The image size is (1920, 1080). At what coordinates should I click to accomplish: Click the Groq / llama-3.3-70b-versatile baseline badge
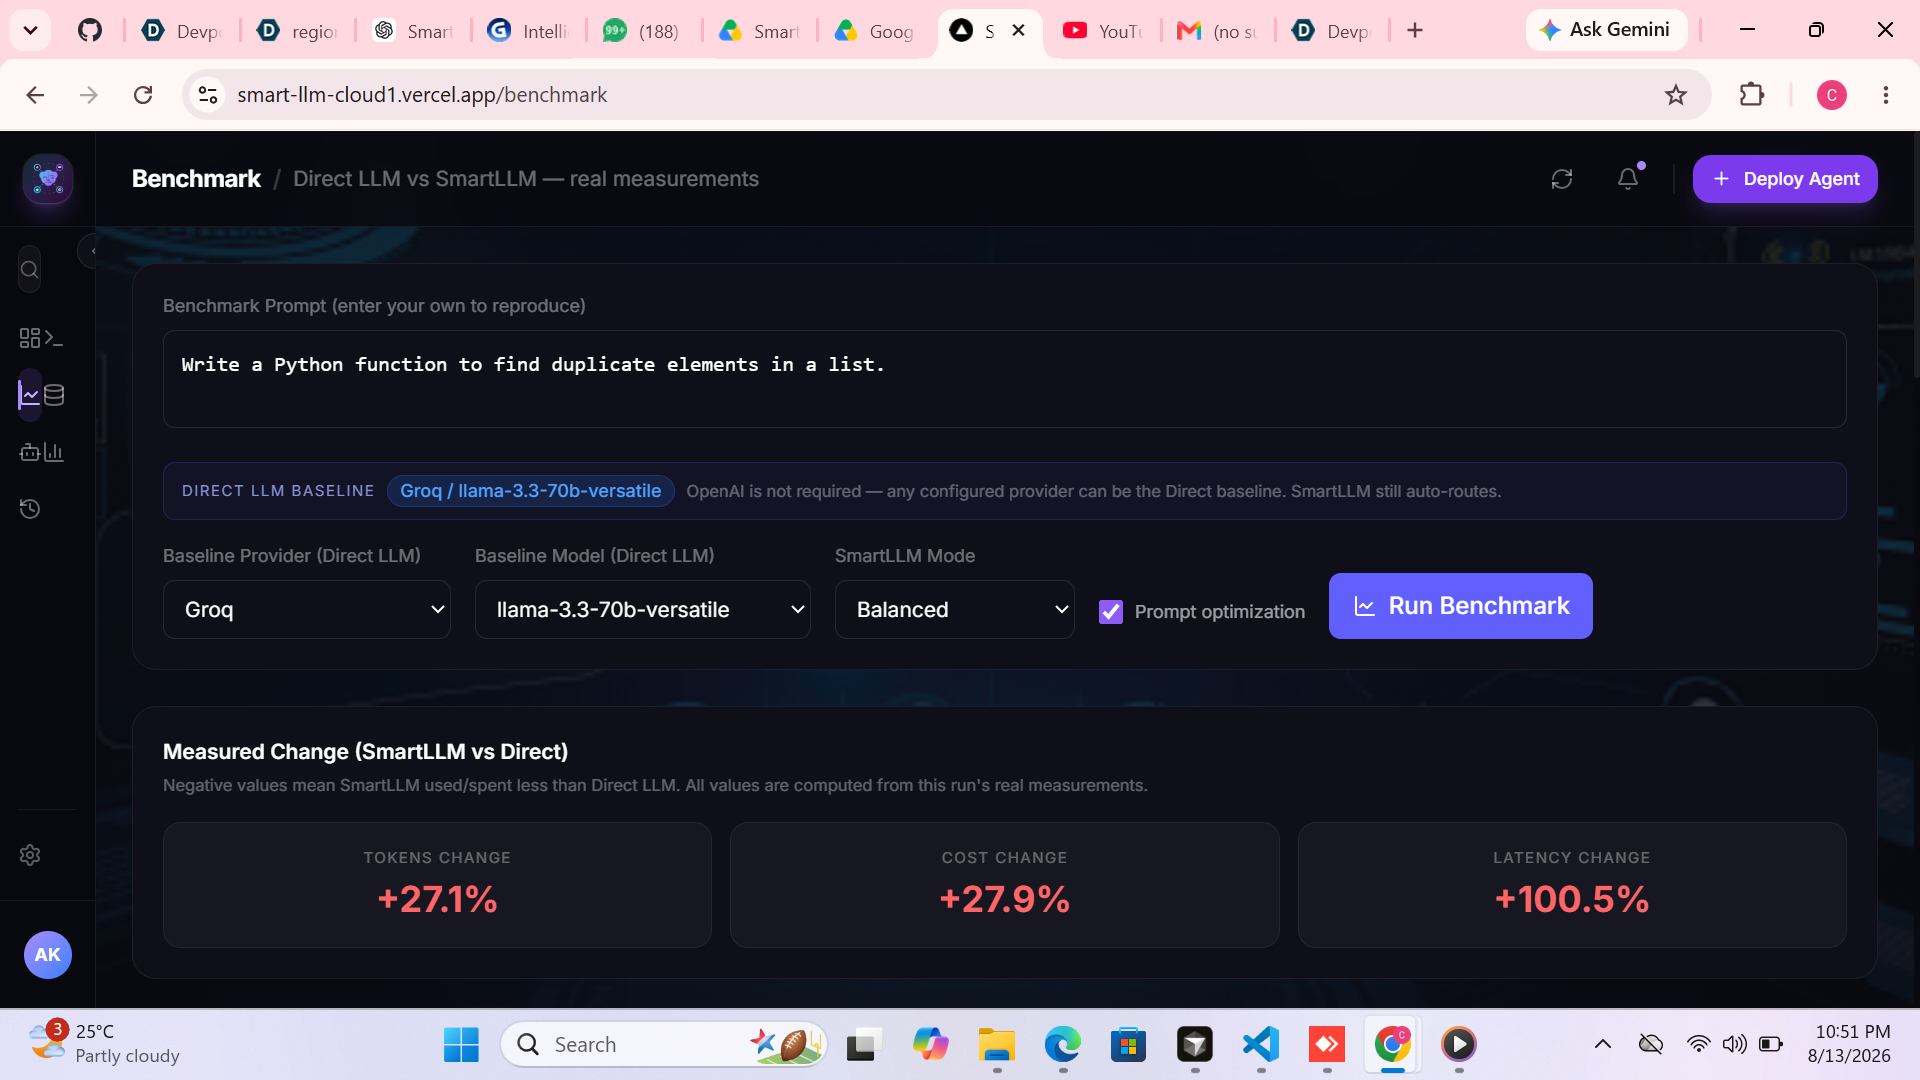[531, 491]
